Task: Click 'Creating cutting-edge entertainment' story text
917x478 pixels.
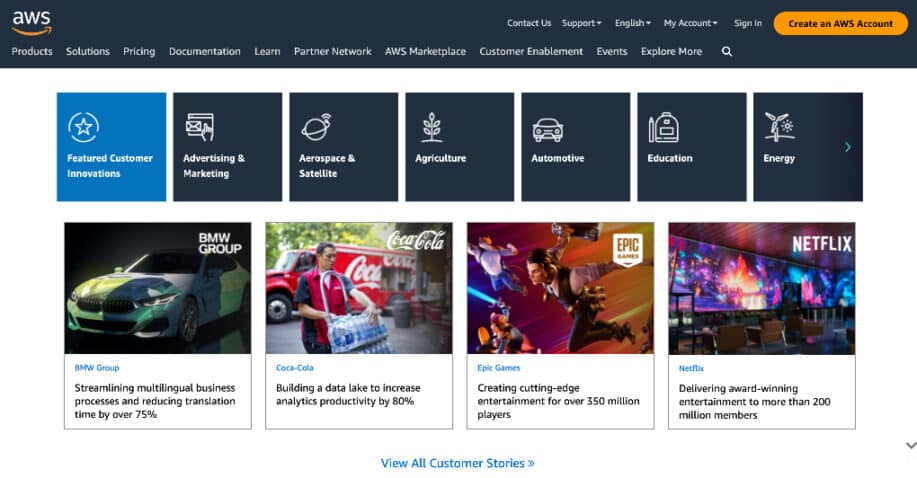Action: [x=558, y=401]
